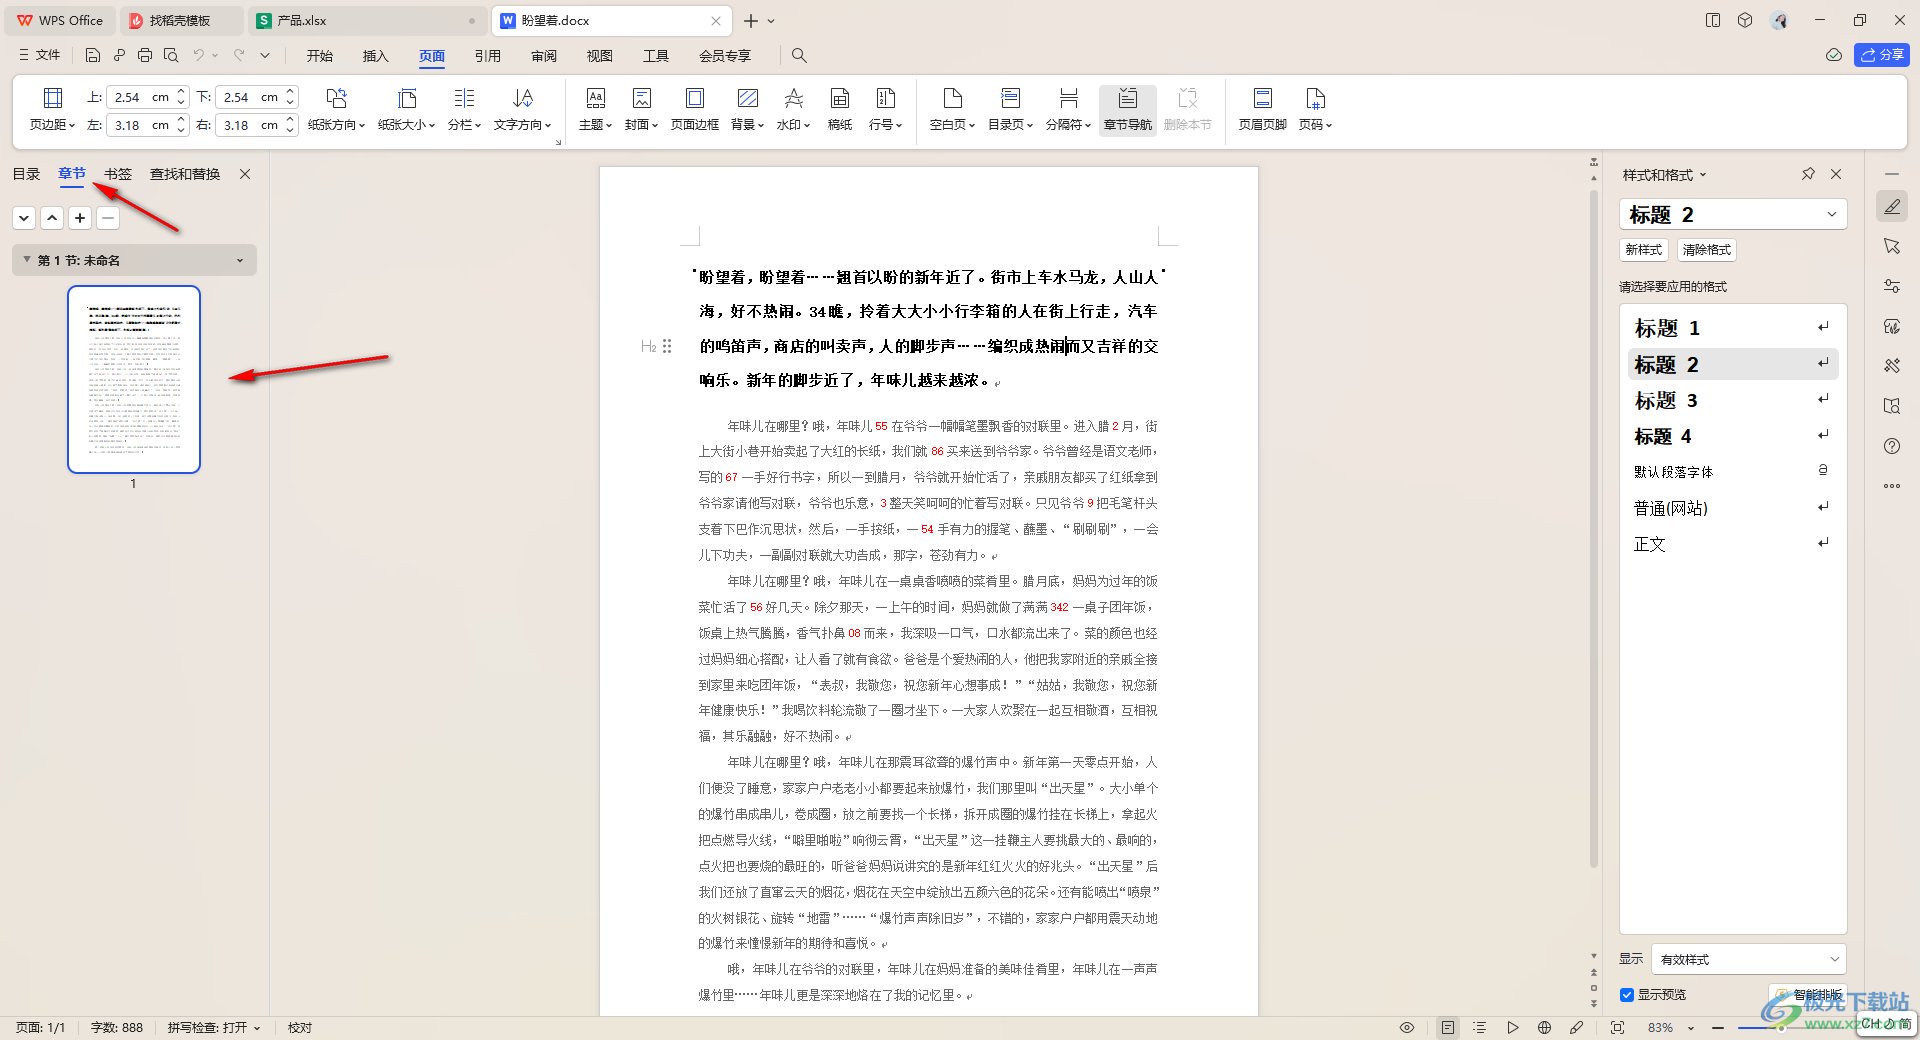This screenshot has height=1040, width=1920.
Task: Open the 会员专享 tab
Action: pyautogui.click(x=725, y=56)
